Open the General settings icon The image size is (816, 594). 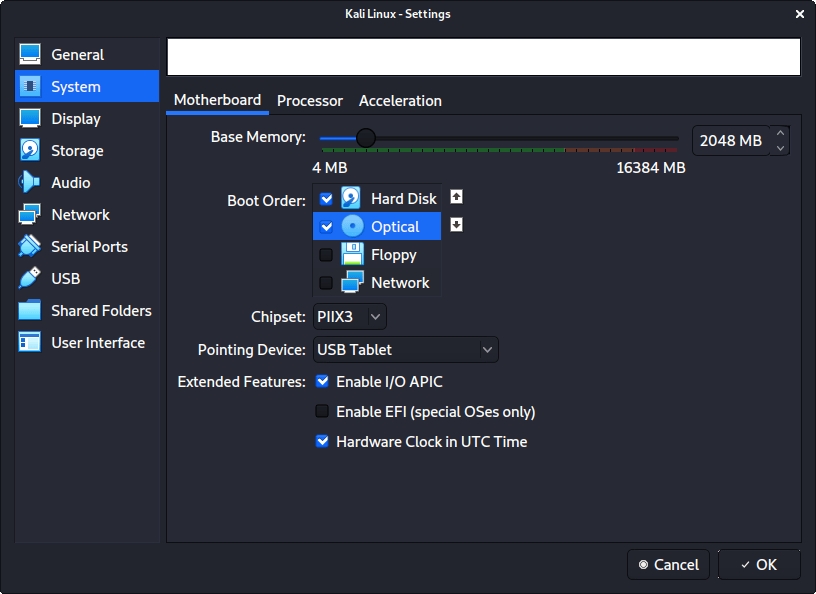tap(30, 55)
